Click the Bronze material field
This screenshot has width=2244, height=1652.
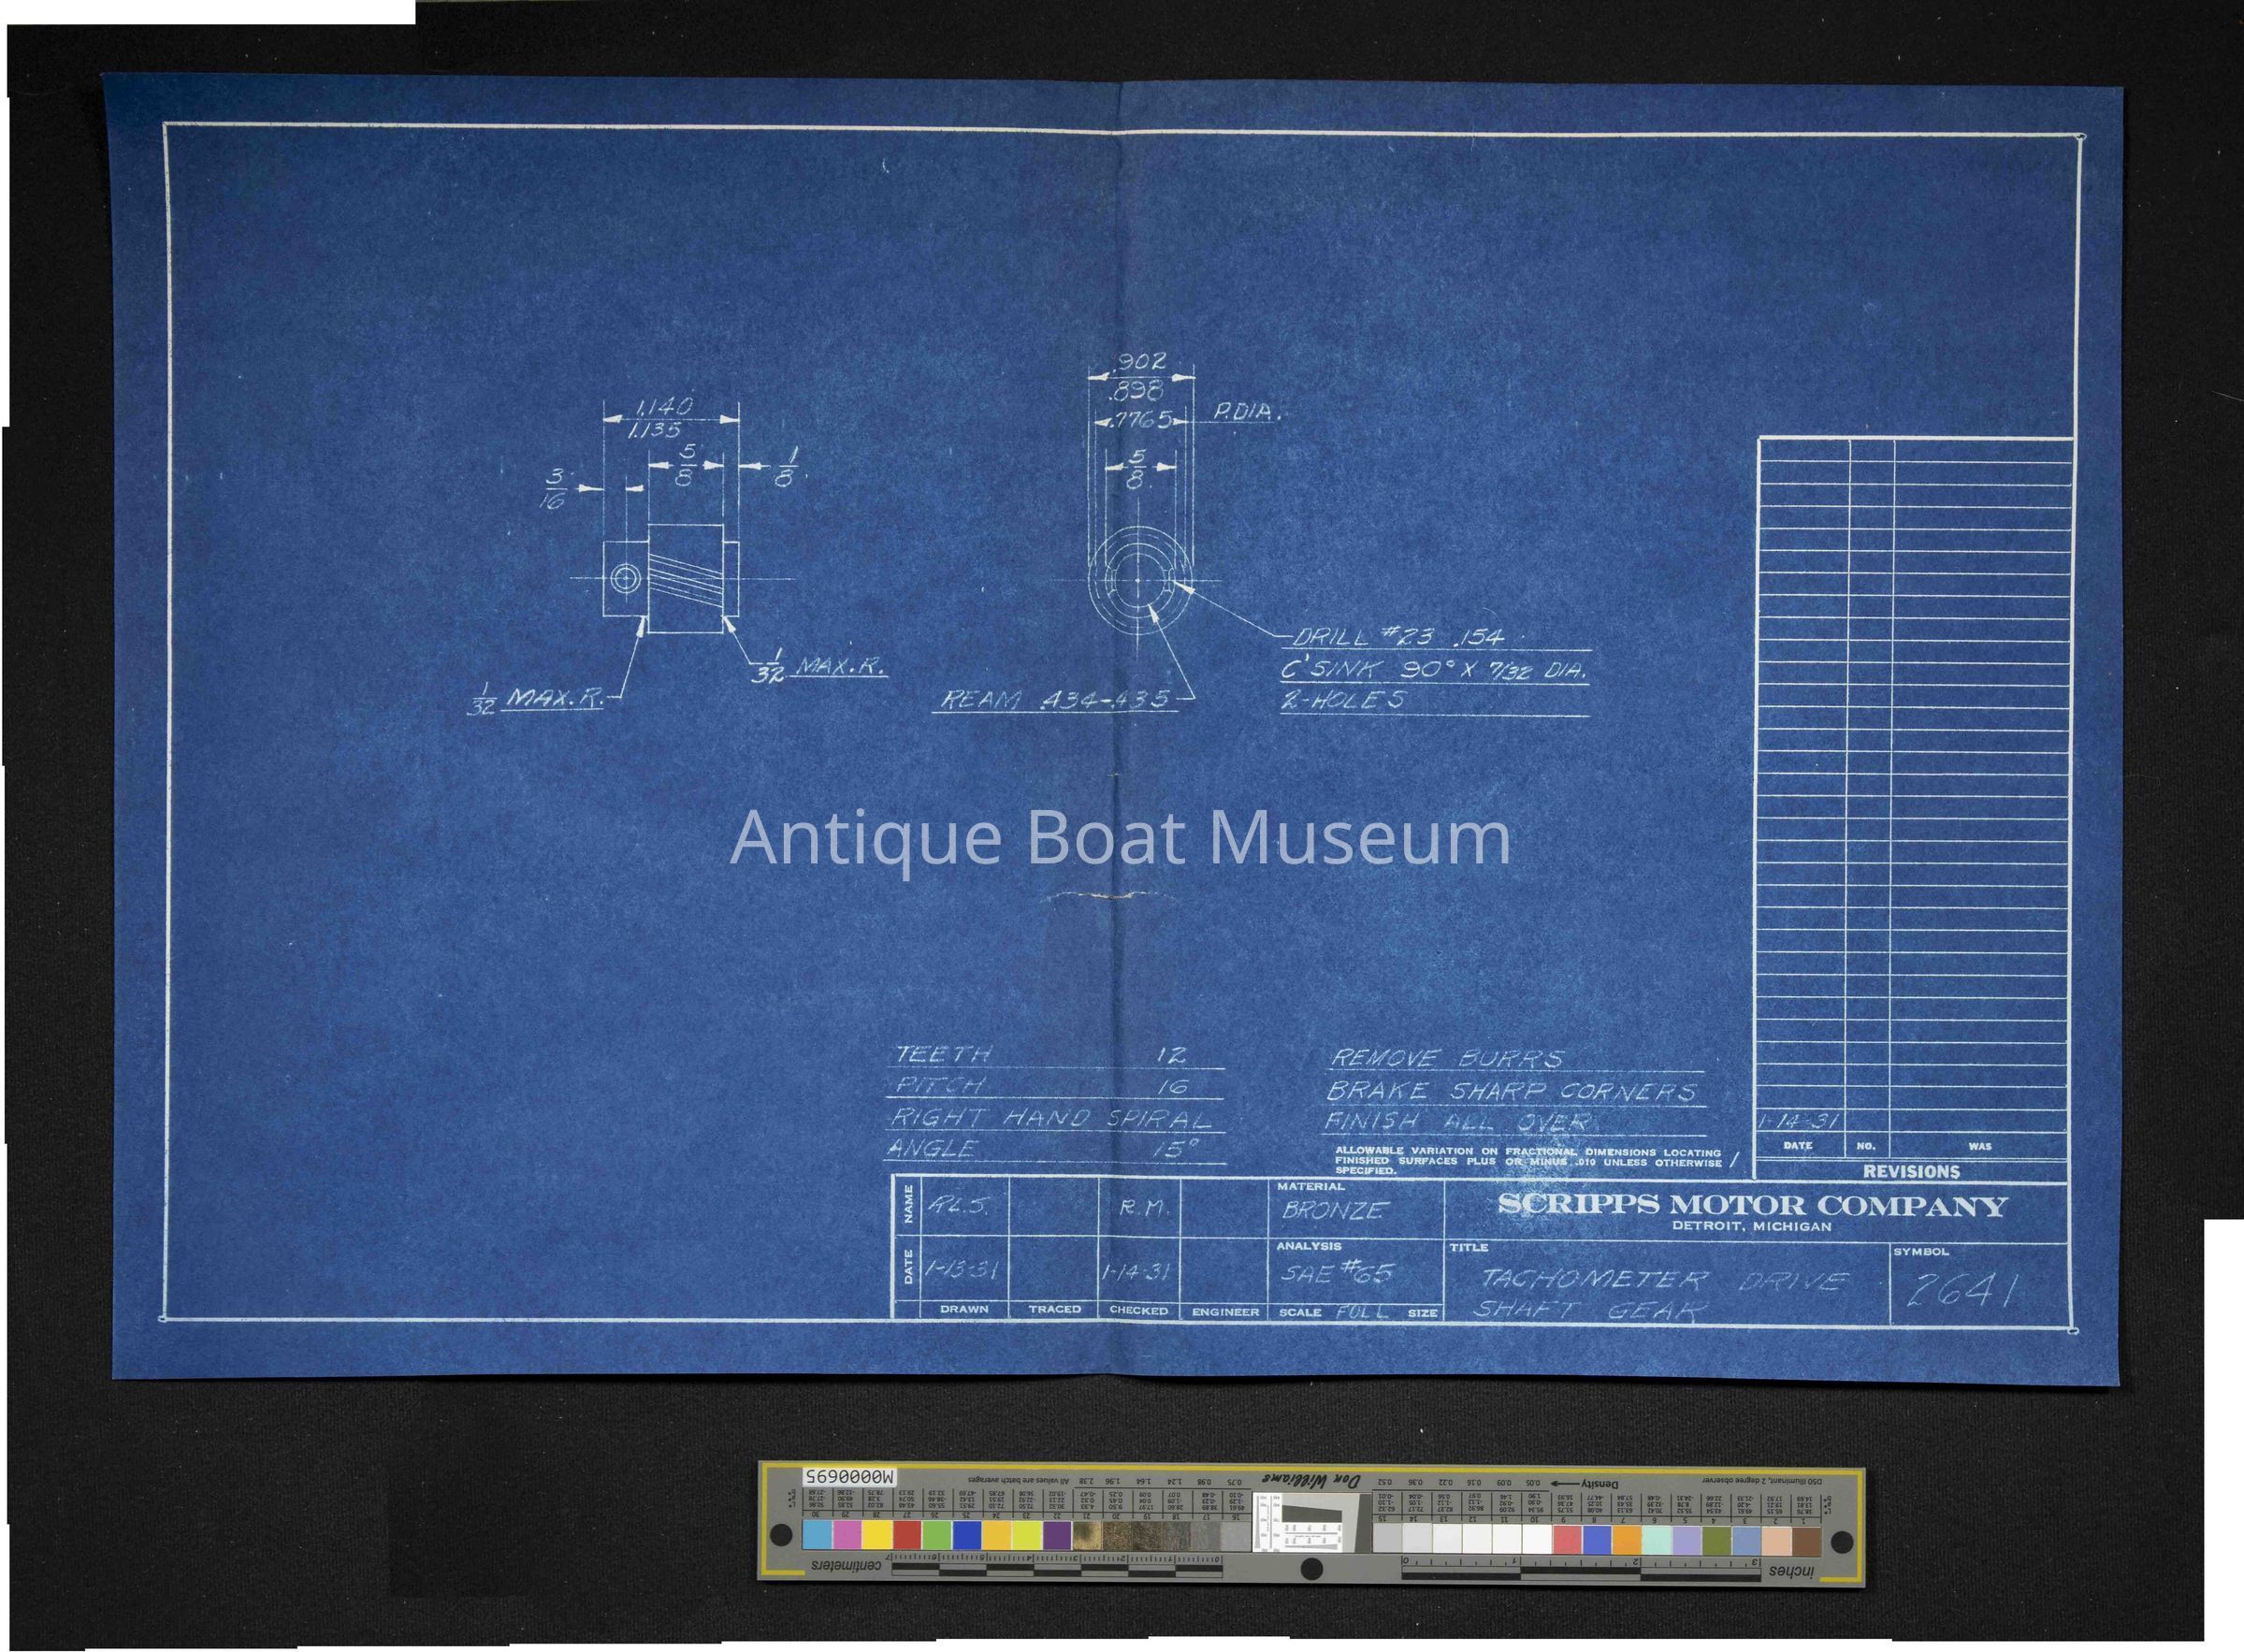pyautogui.click(x=1334, y=1210)
